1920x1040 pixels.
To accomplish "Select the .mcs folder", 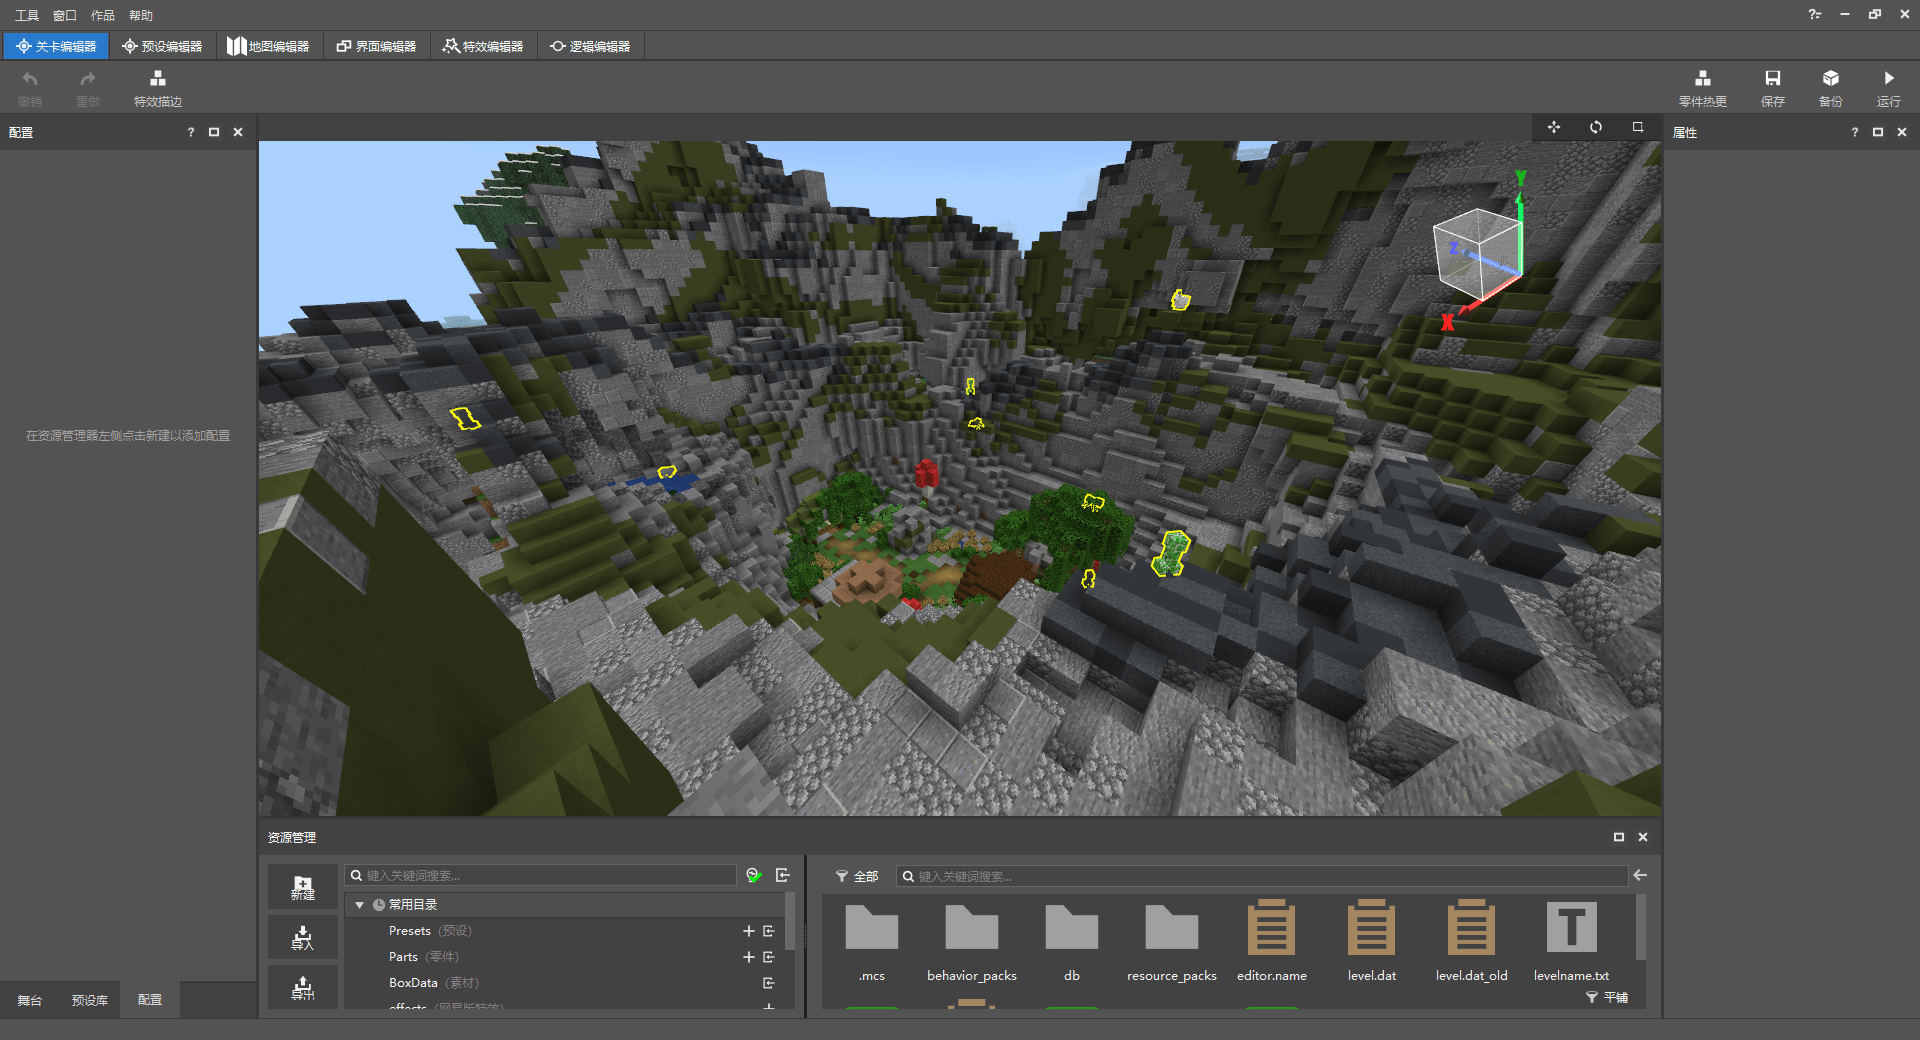I will click(x=872, y=941).
